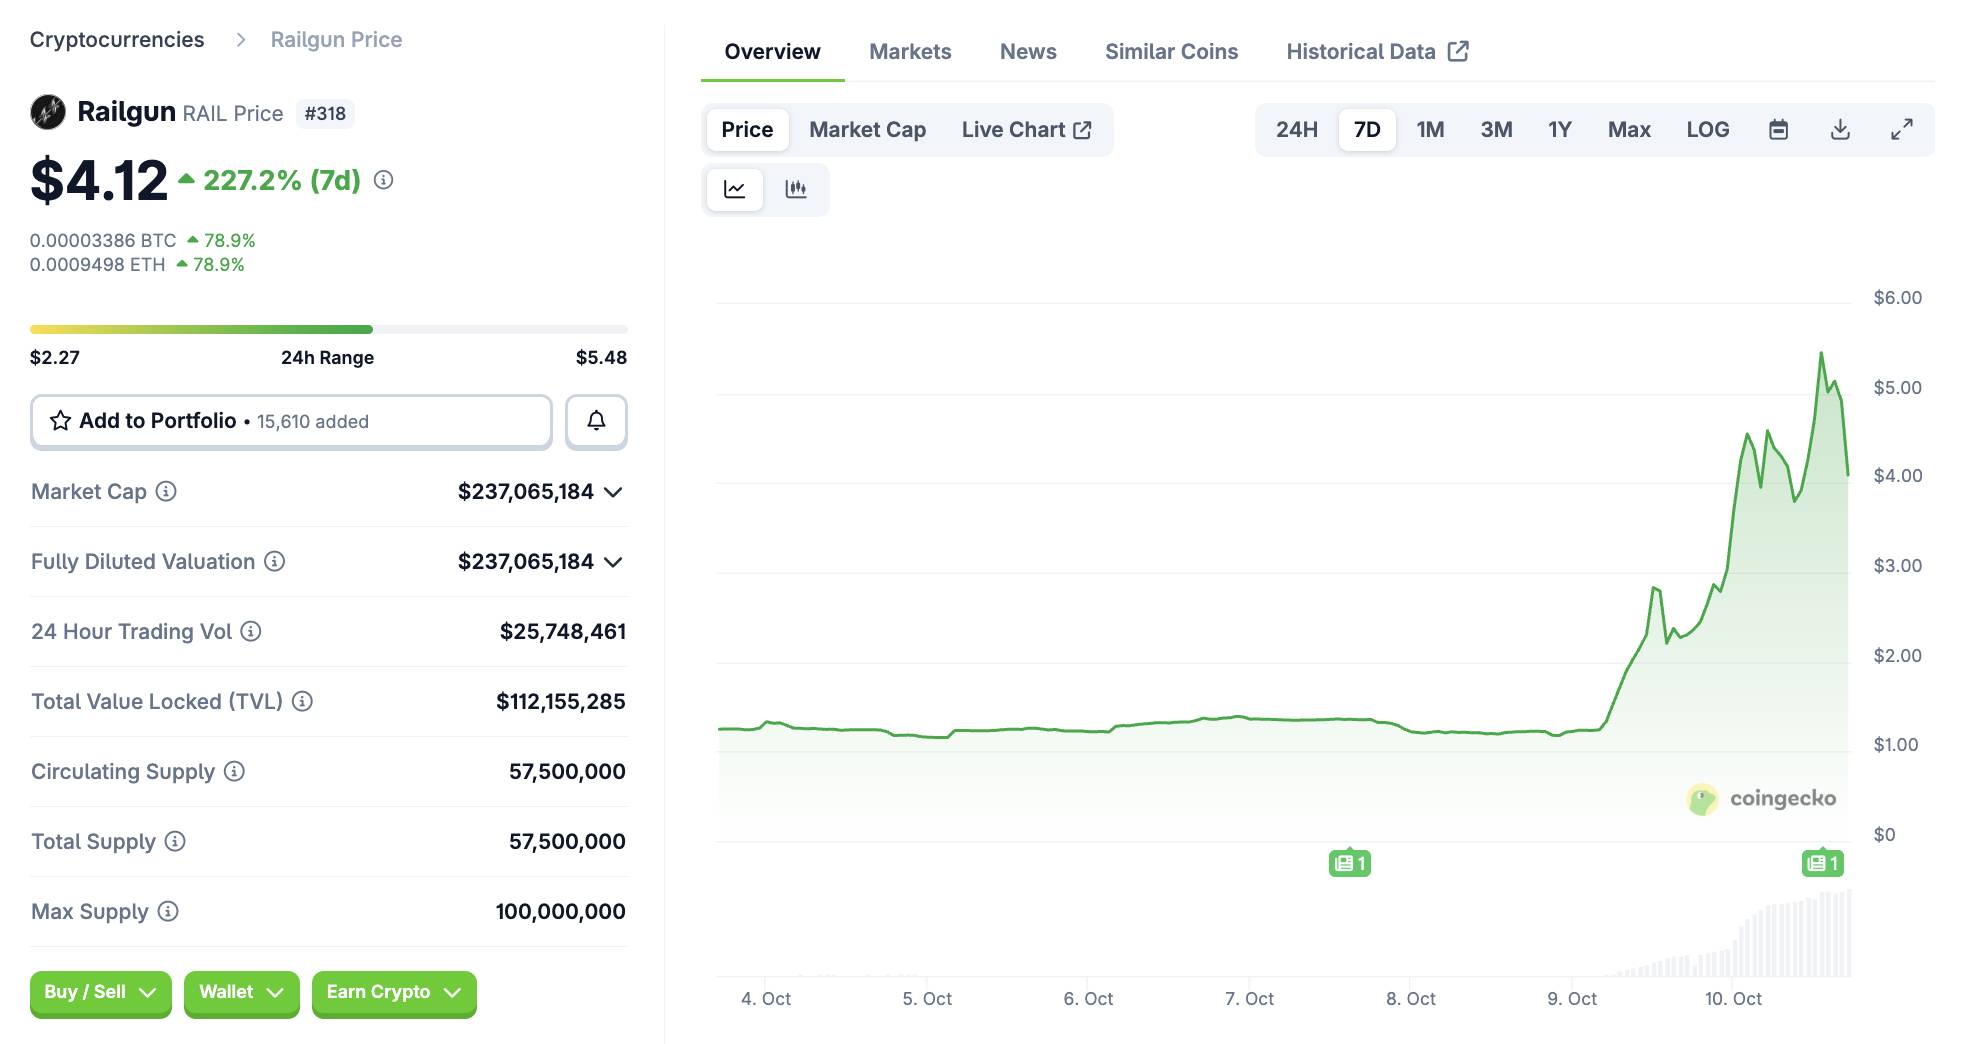Screen dimensions: 1962x1044
Task: Open the calendar date range picker
Action: tap(1778, 130)
